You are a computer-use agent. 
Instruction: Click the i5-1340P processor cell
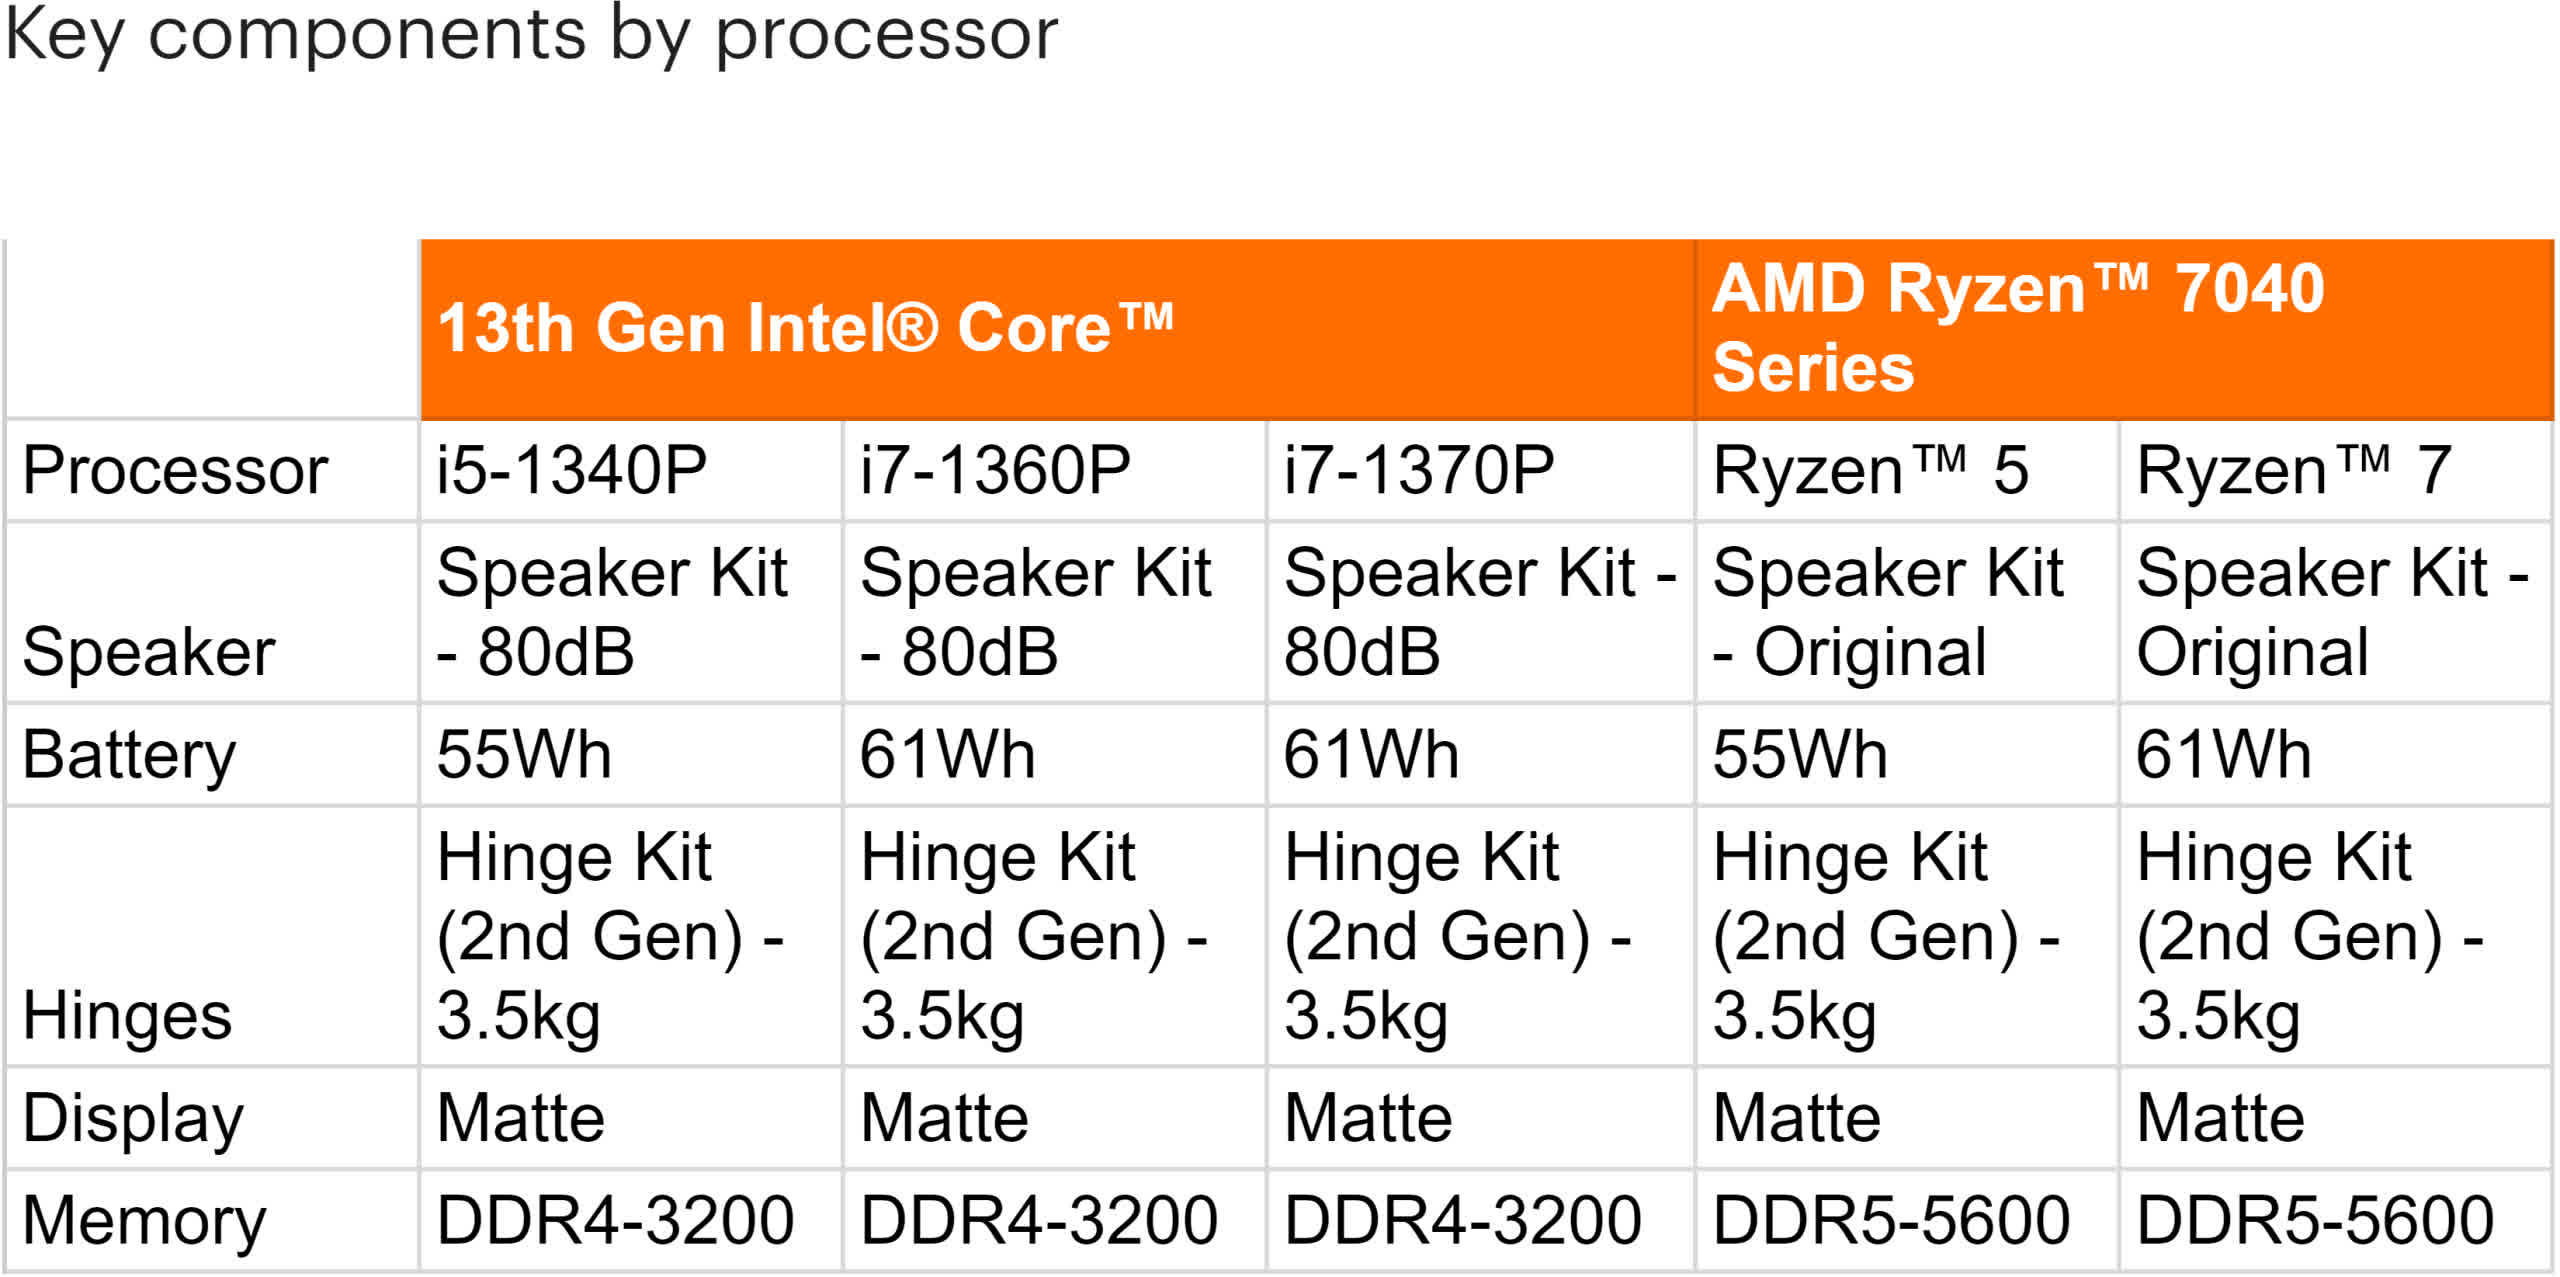point(631,470)
